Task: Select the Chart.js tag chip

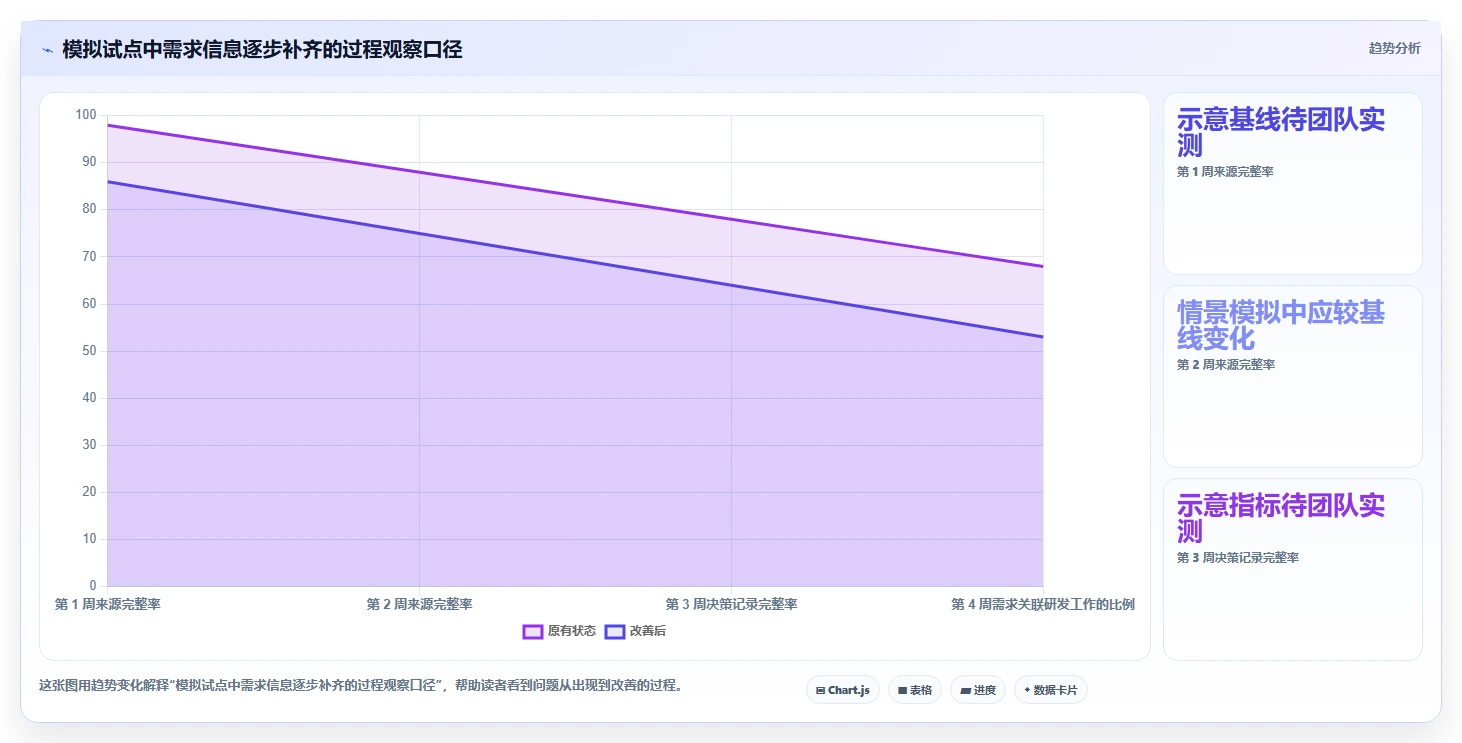Action: [843, 690]
